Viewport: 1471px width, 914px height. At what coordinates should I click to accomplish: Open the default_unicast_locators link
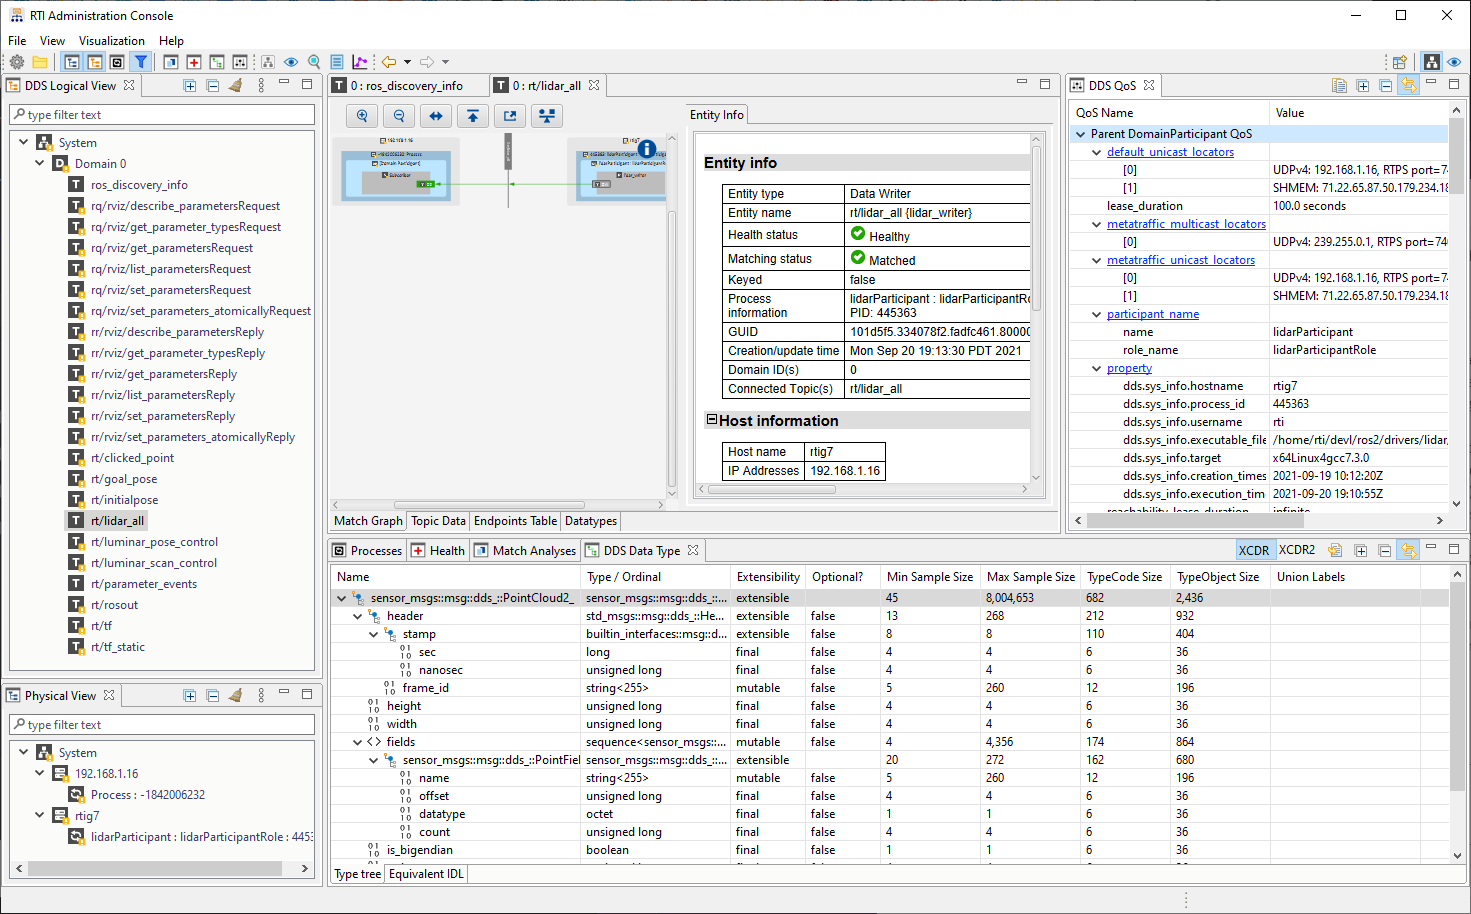1170,152
